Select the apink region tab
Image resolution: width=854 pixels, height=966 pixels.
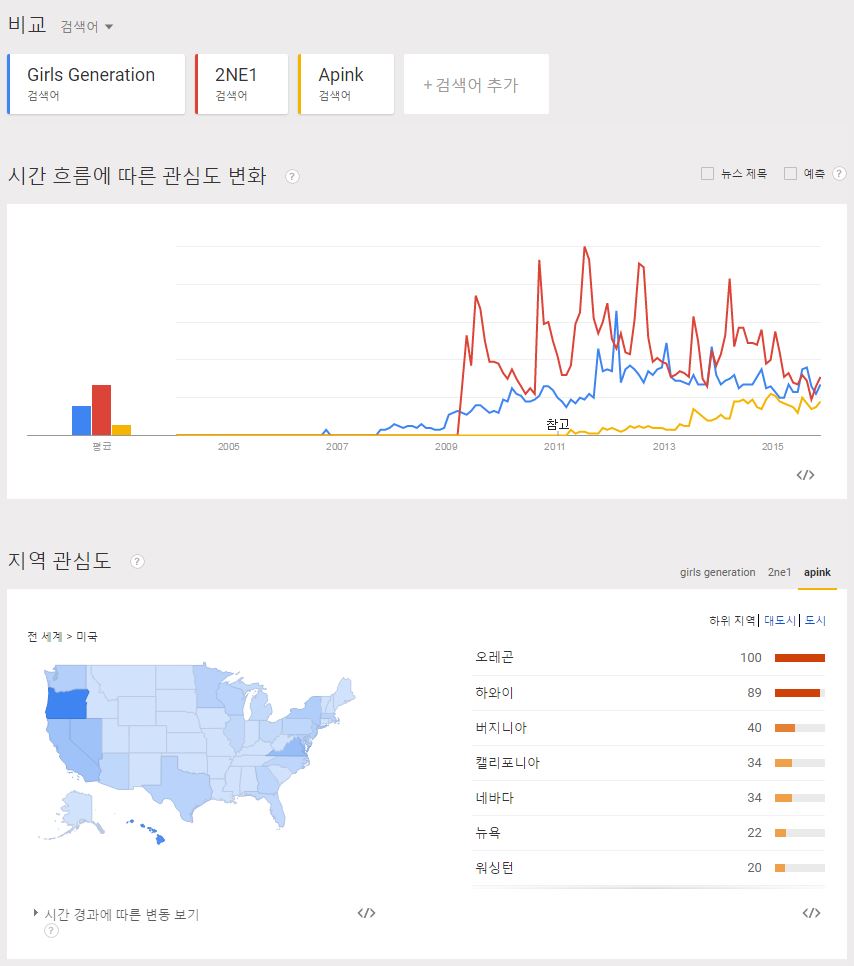tap(817, 572)
